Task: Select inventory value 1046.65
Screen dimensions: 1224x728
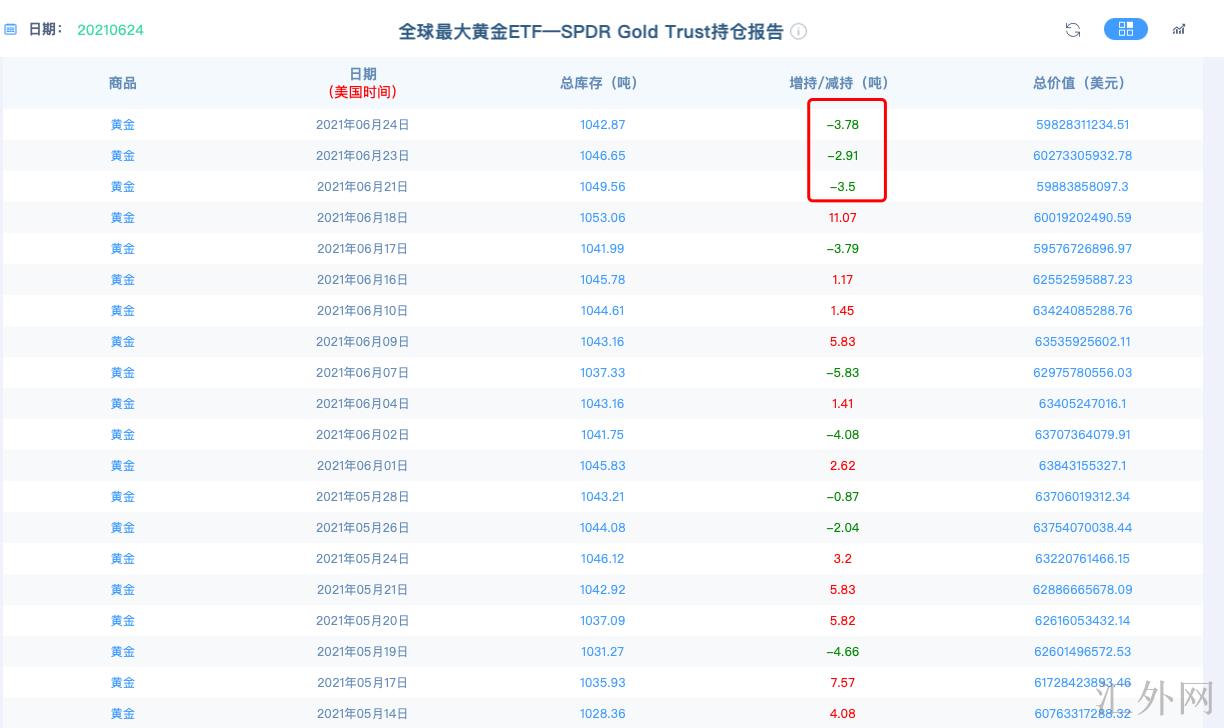Action: (x=602, y=156)
